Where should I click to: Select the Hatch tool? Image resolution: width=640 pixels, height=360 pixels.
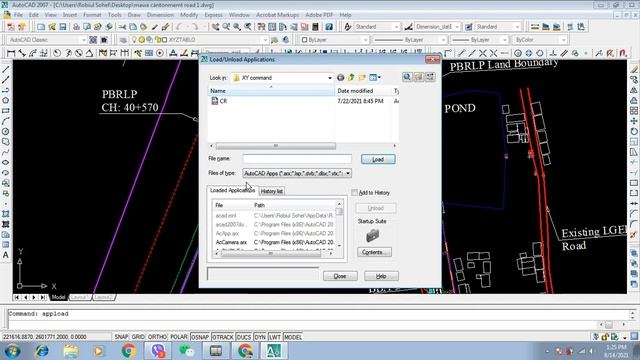point(6,214)
